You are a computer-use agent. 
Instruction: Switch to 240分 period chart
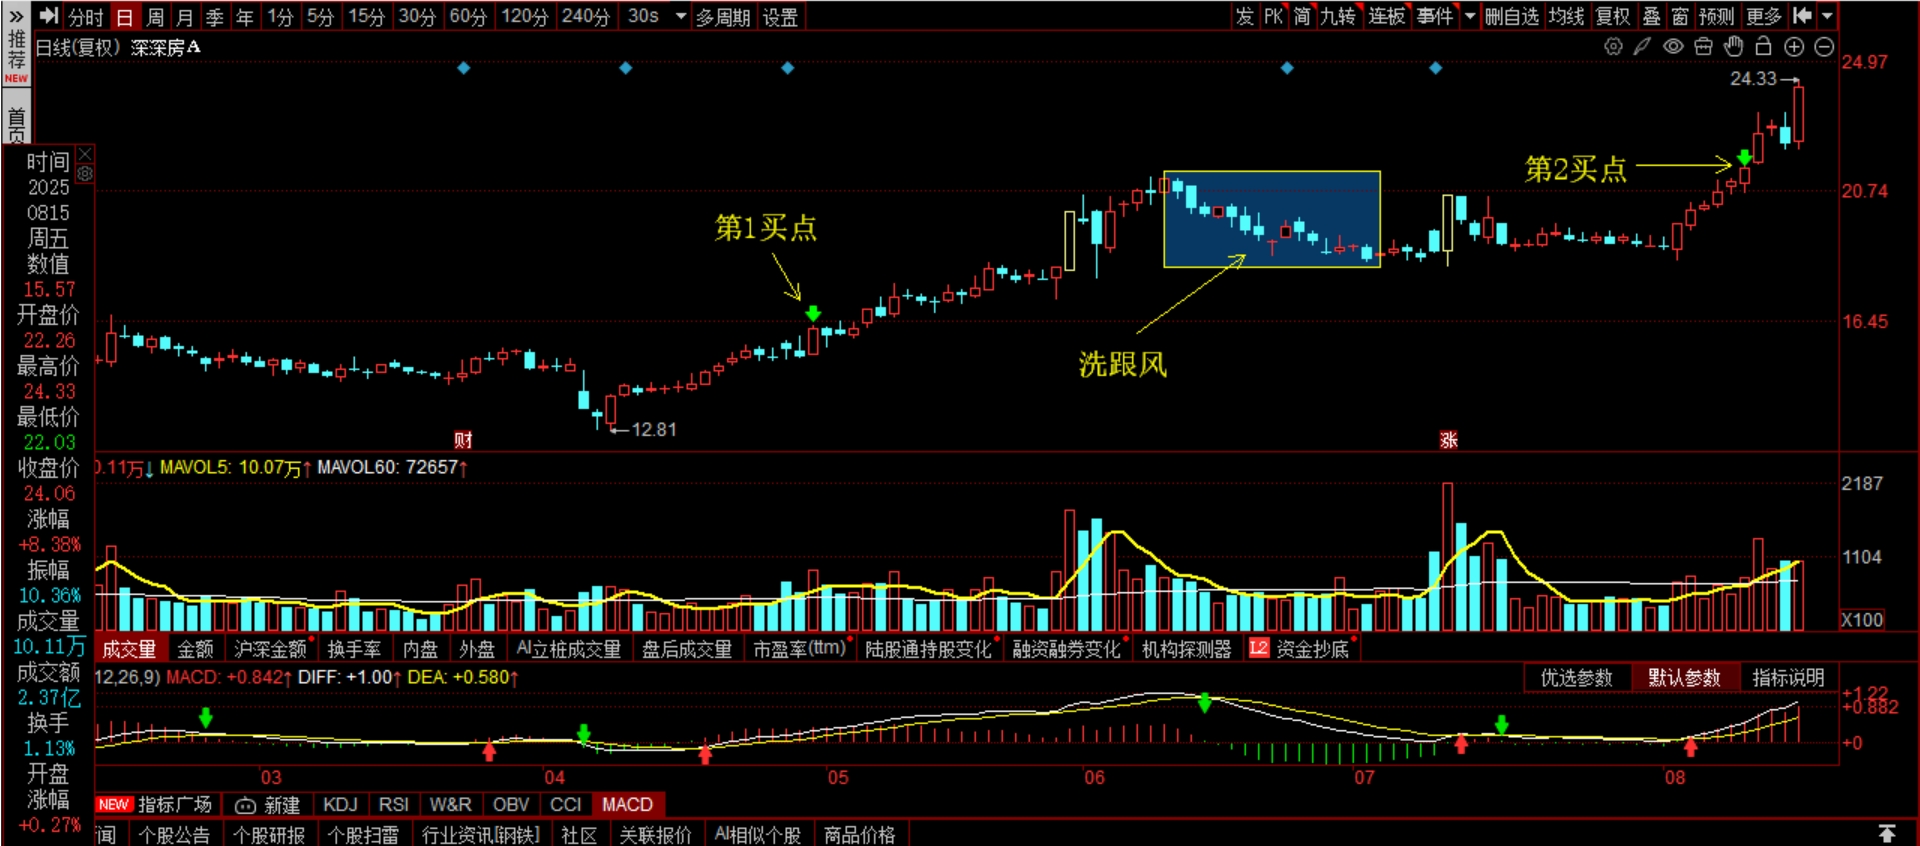coord(586,16)
